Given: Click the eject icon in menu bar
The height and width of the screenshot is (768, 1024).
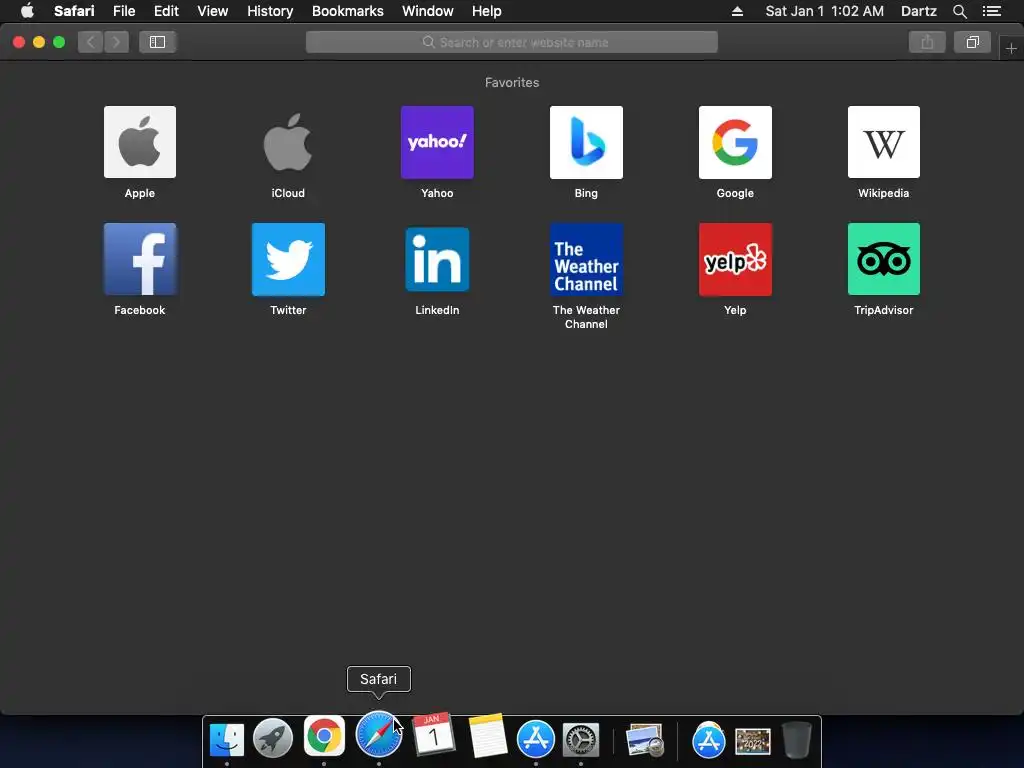Looking at the screenshot, I should (x=737, y=11).
